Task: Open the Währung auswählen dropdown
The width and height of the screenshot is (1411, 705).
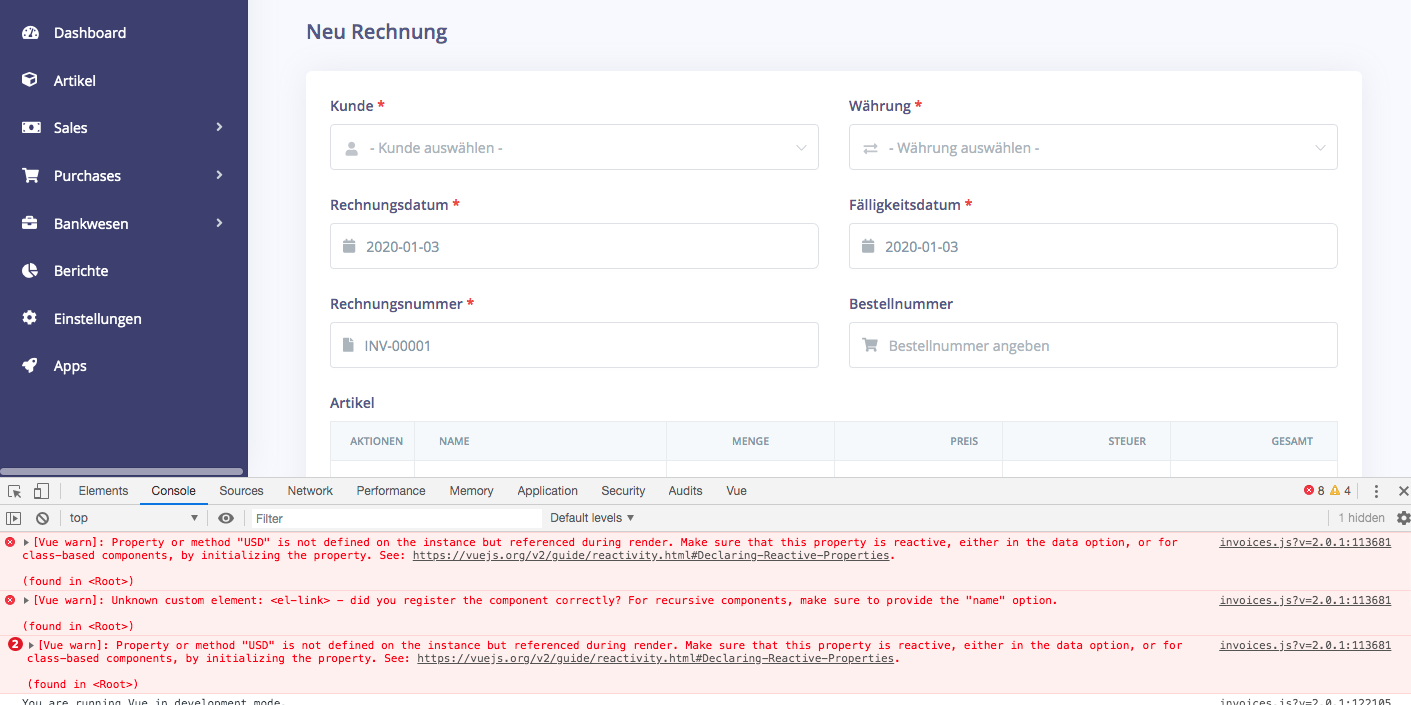Action: coord(1093,147)
